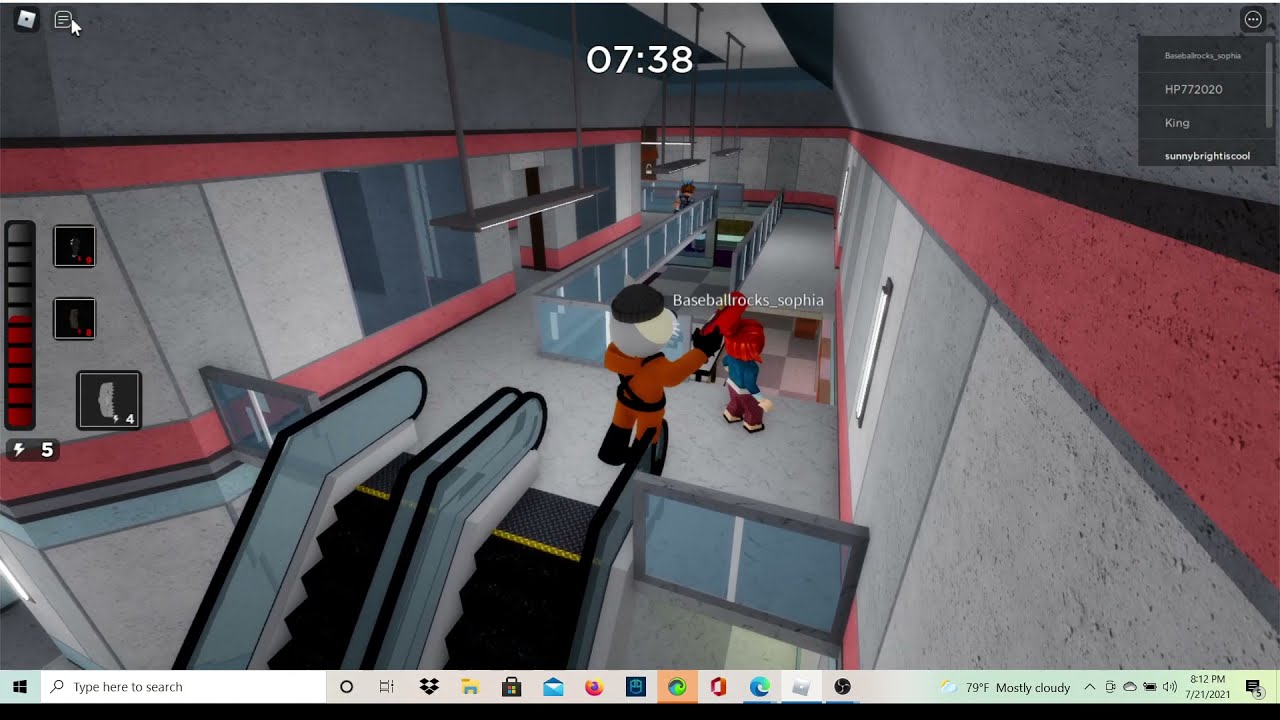Viewport: 1280px width, 720px height.
Task: Open the Mail app from the taskbar
Action: point(553,687)
